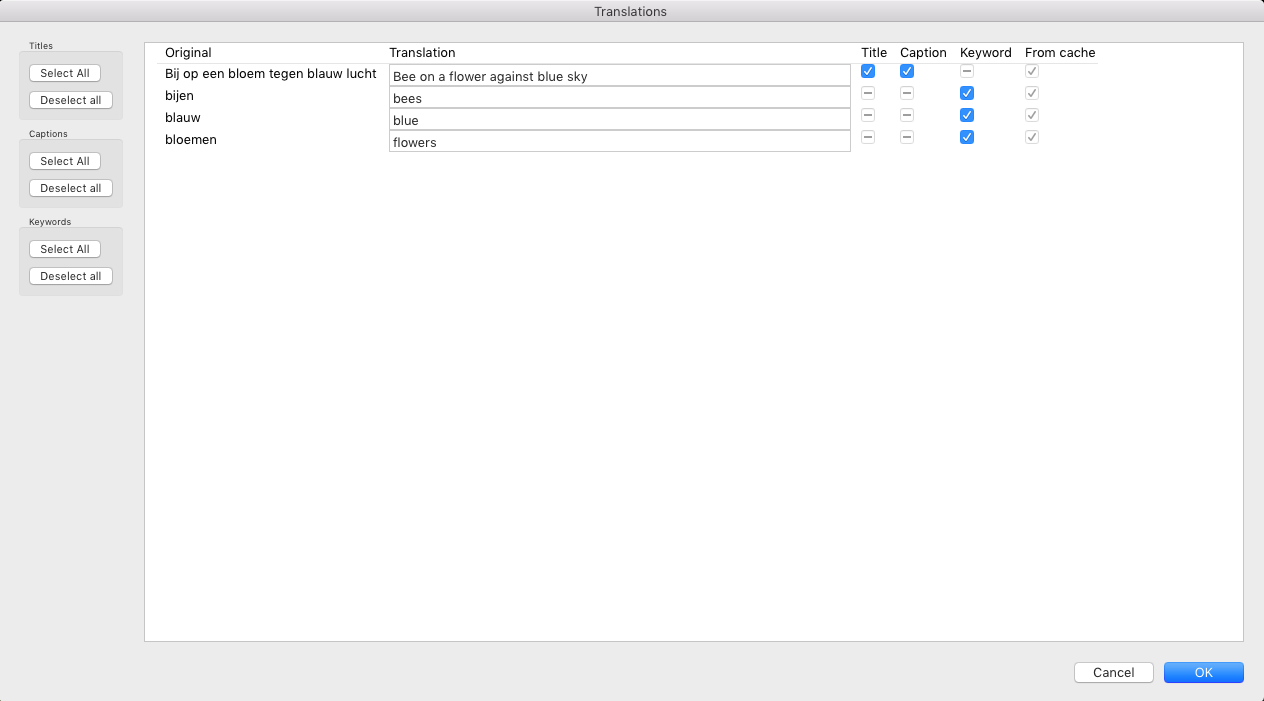Viewport: 1264px width, 701px height.
Task: Enable Title checkbox for 'bijen' row
Action: [868, 93]
